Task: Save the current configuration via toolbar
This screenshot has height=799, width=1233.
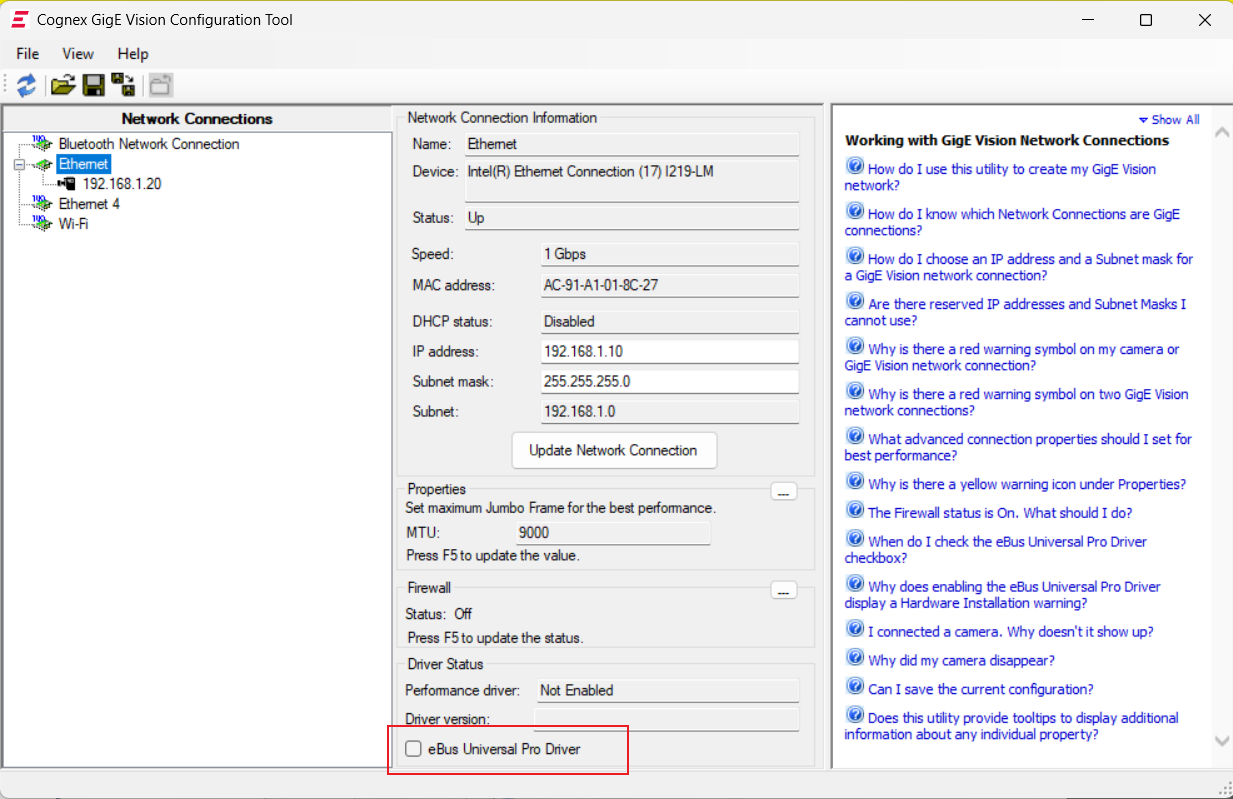Action: pos(93,85)
